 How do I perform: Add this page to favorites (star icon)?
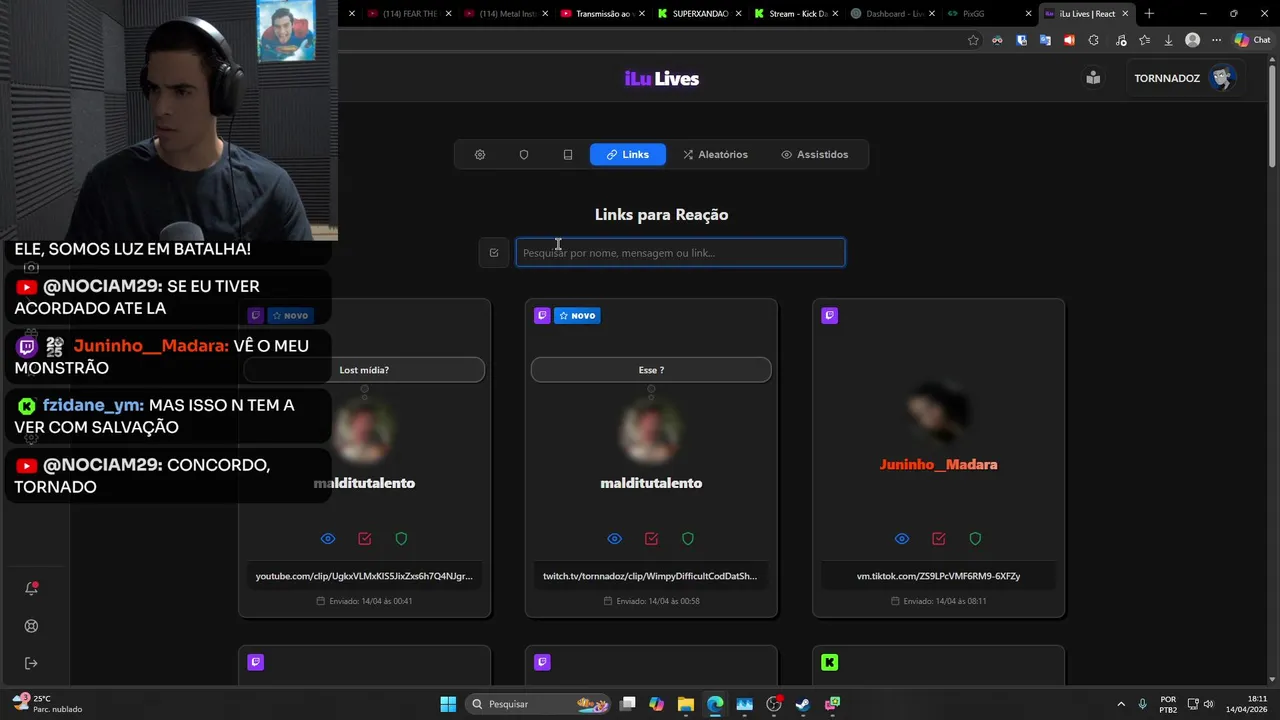coord(973,40)
